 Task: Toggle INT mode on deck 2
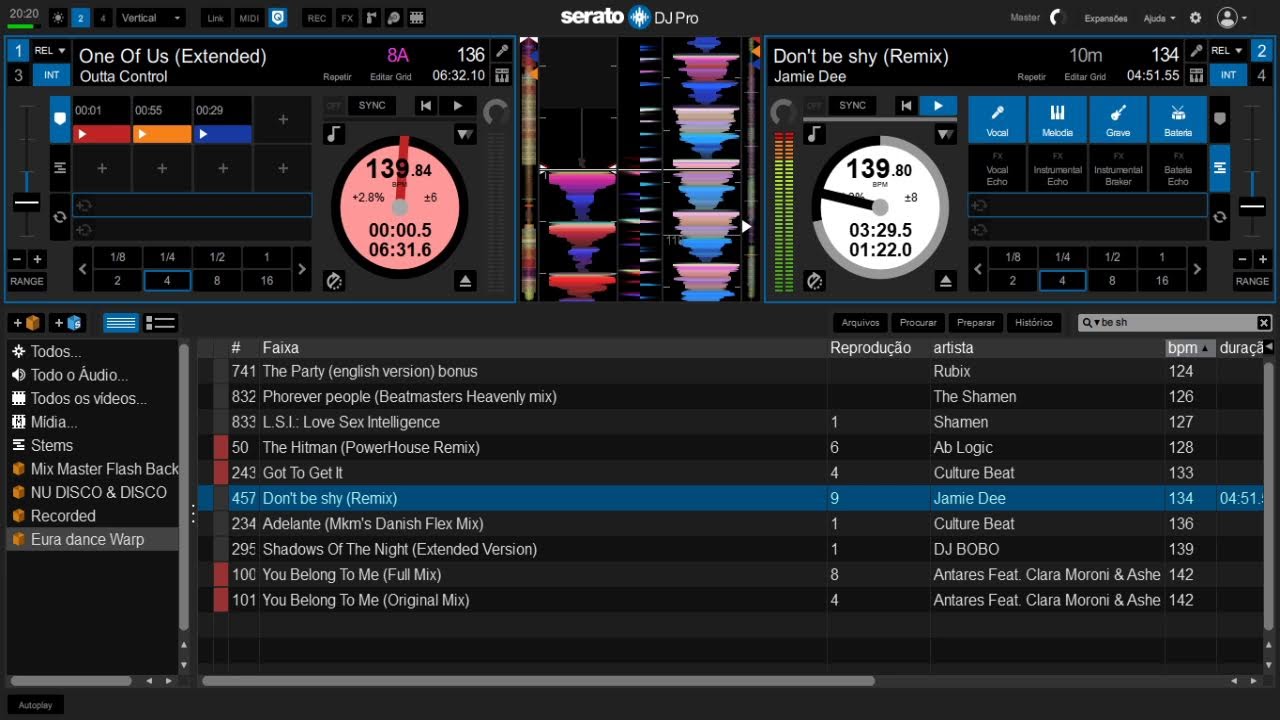click(x=1228, y=75)
